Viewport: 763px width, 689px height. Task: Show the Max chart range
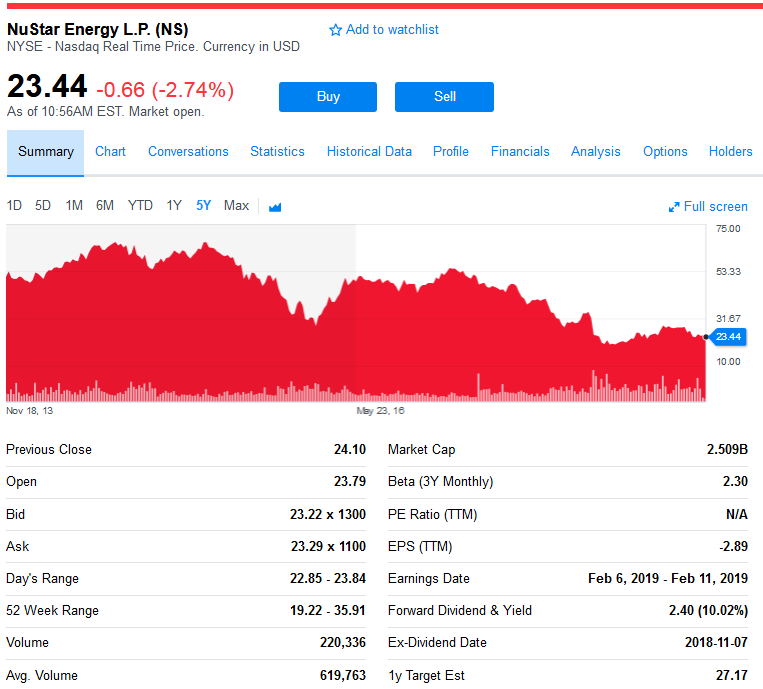tap(236, 206)
